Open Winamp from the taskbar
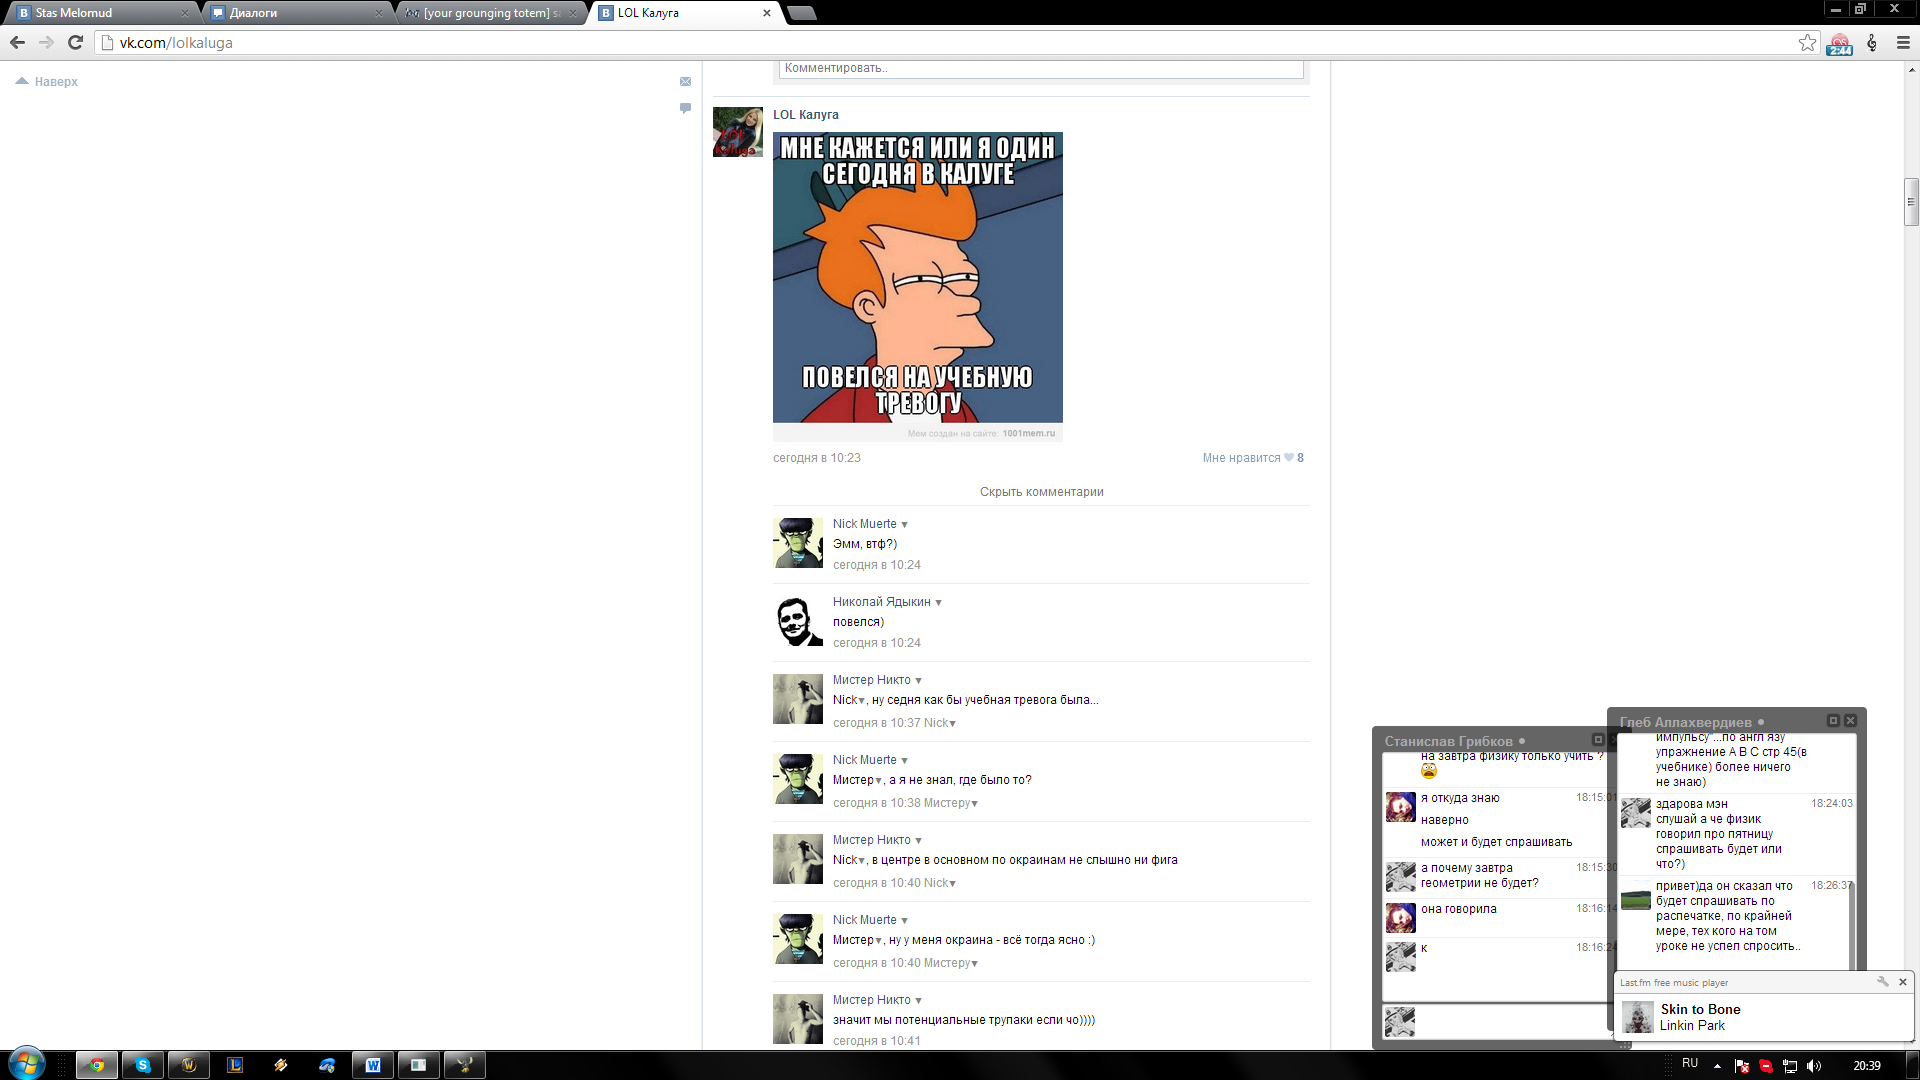 [281, 1065]
